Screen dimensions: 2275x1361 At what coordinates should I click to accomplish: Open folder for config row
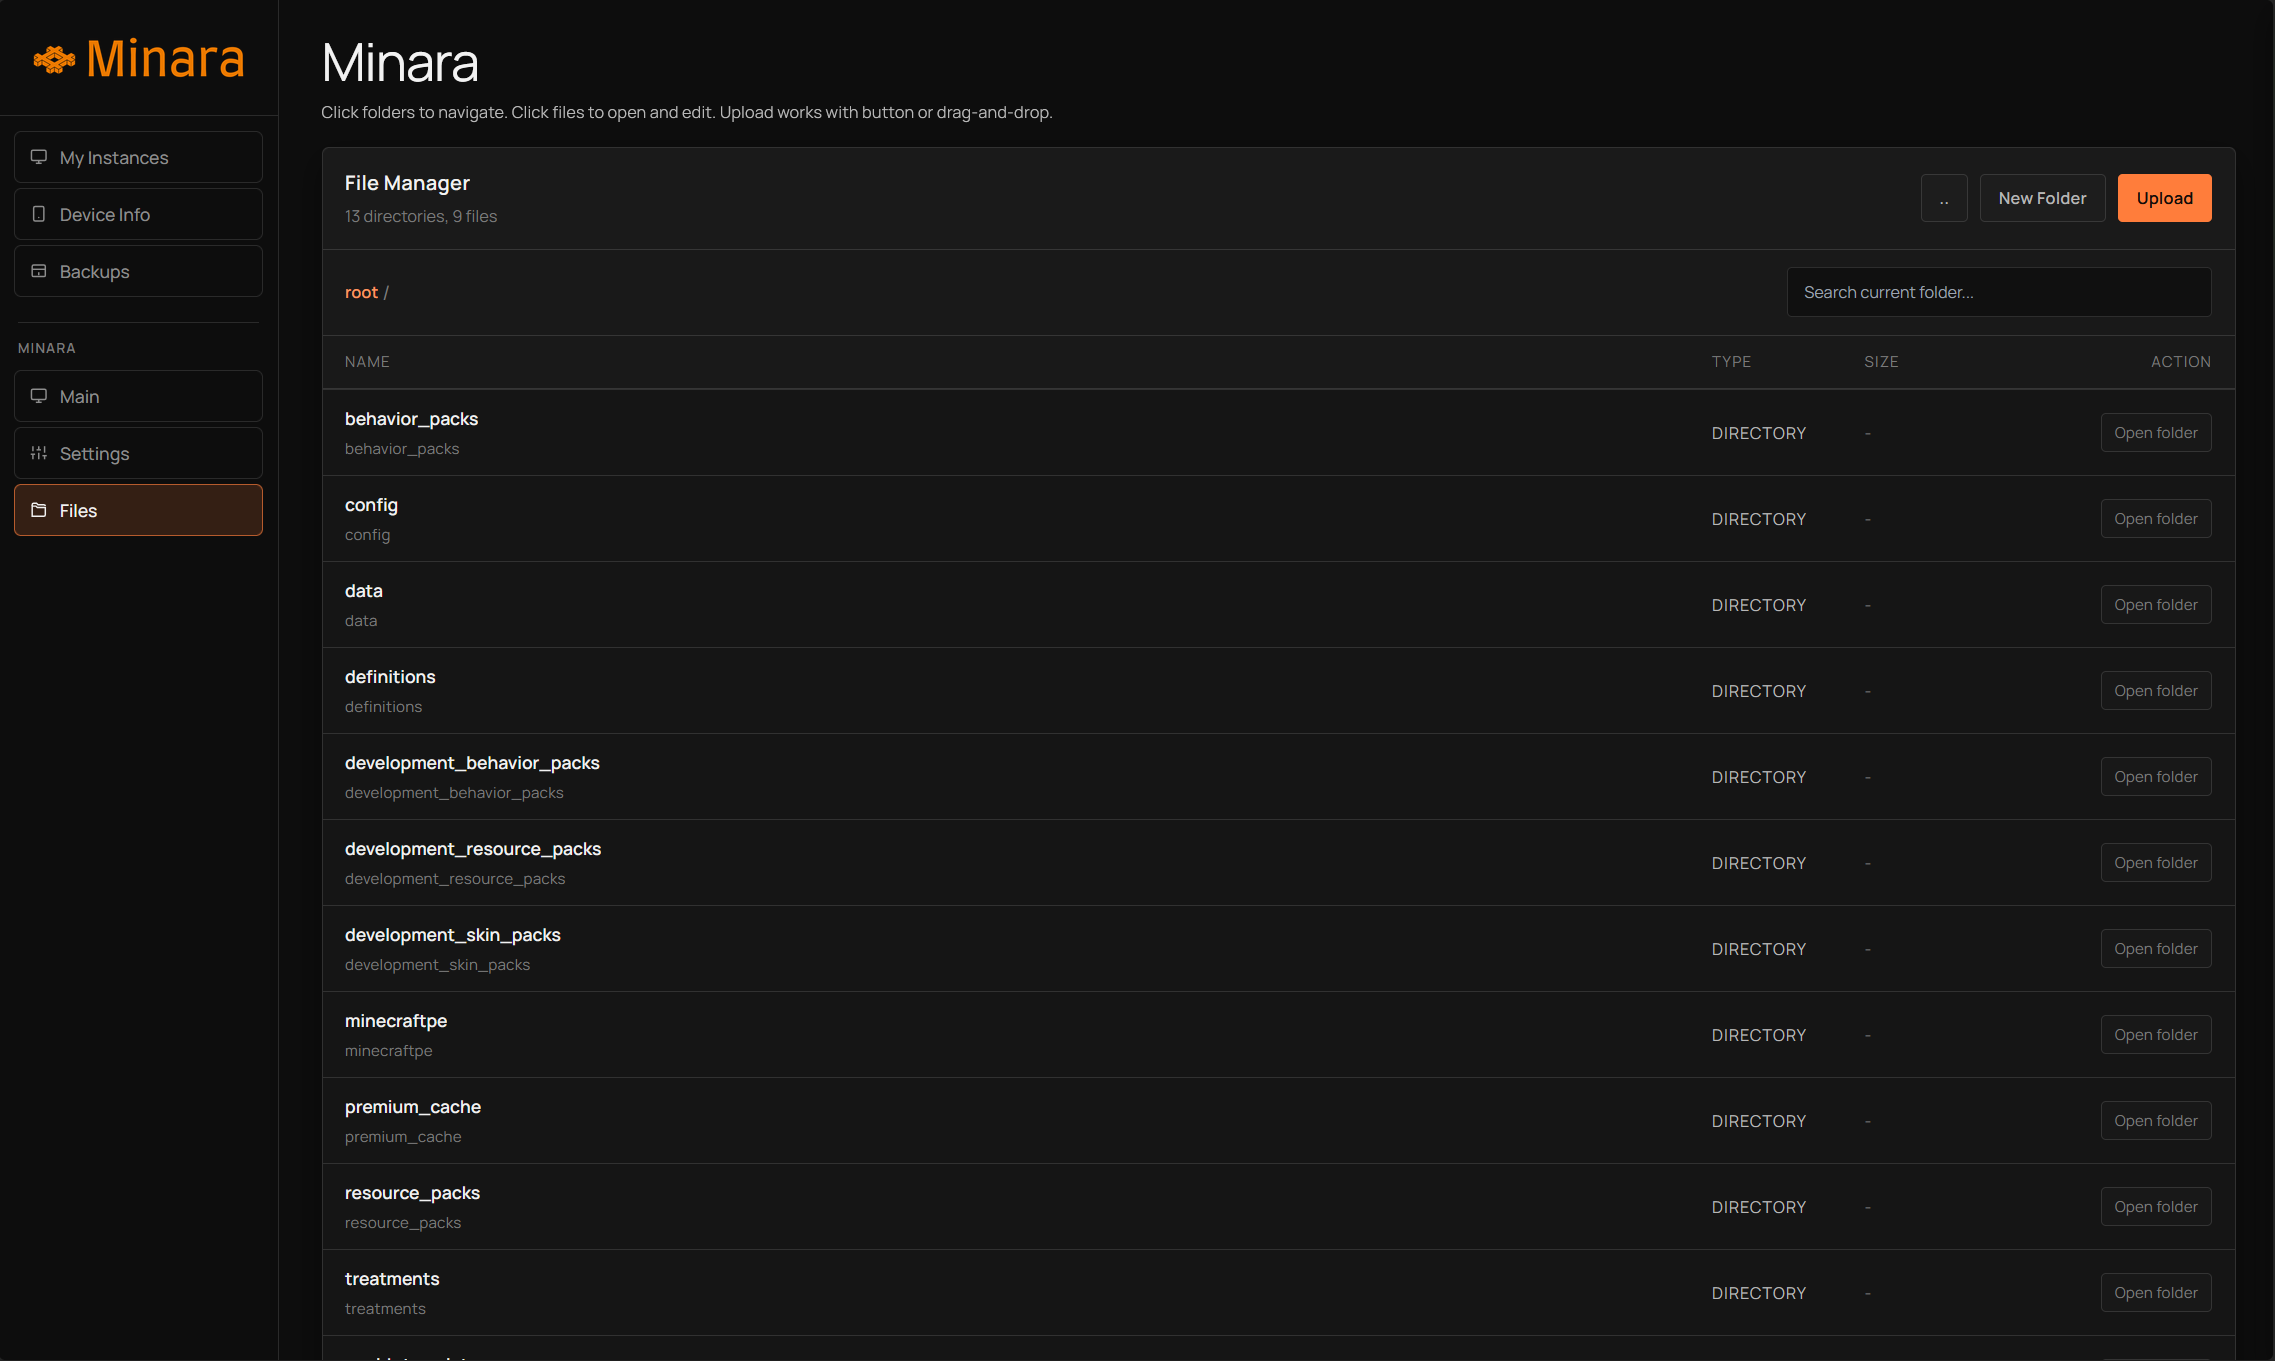pyautogui.click(x=2156, y=519)
